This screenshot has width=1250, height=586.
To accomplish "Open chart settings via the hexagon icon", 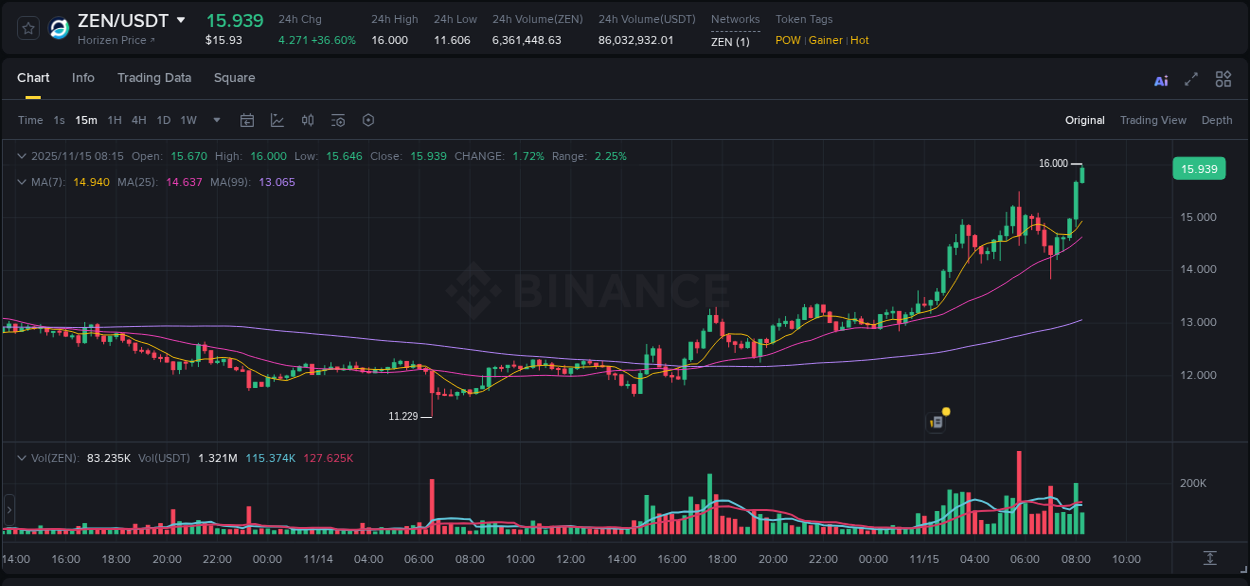I will tap(368, 120).
